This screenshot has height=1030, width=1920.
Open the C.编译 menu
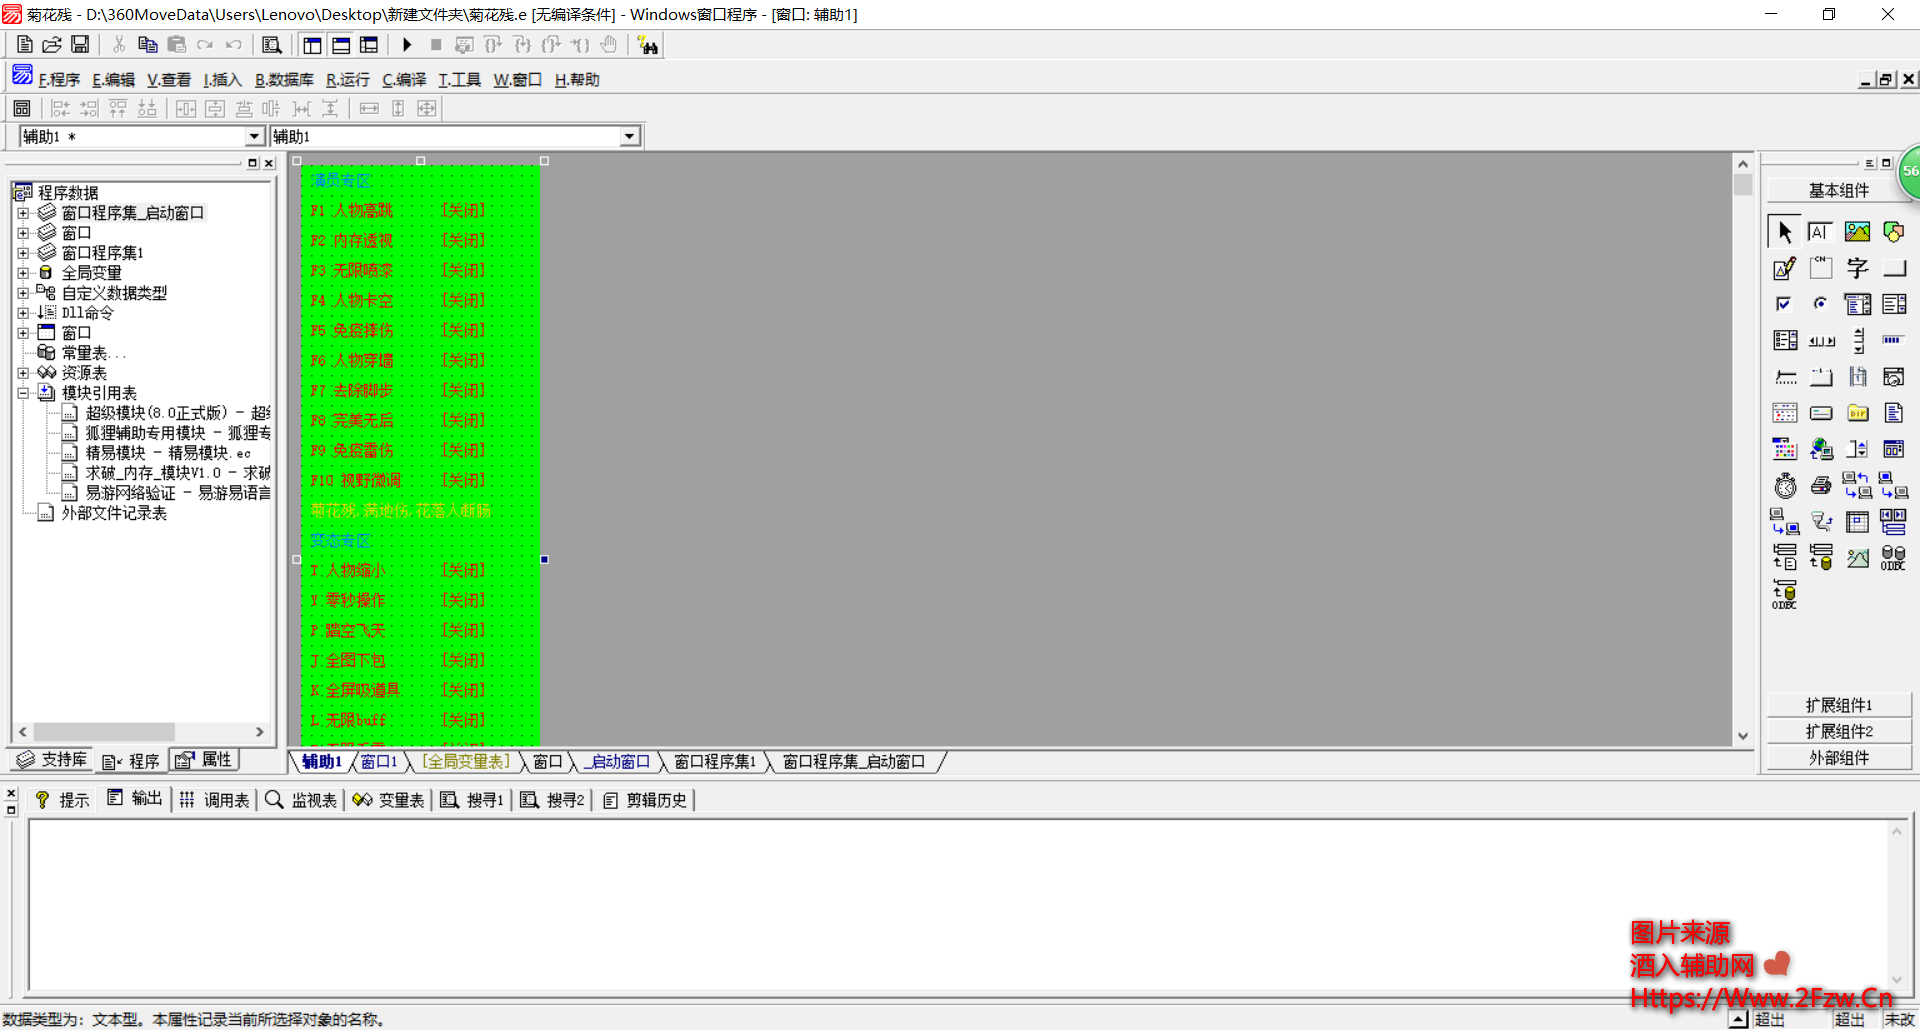tap(403, 80)
